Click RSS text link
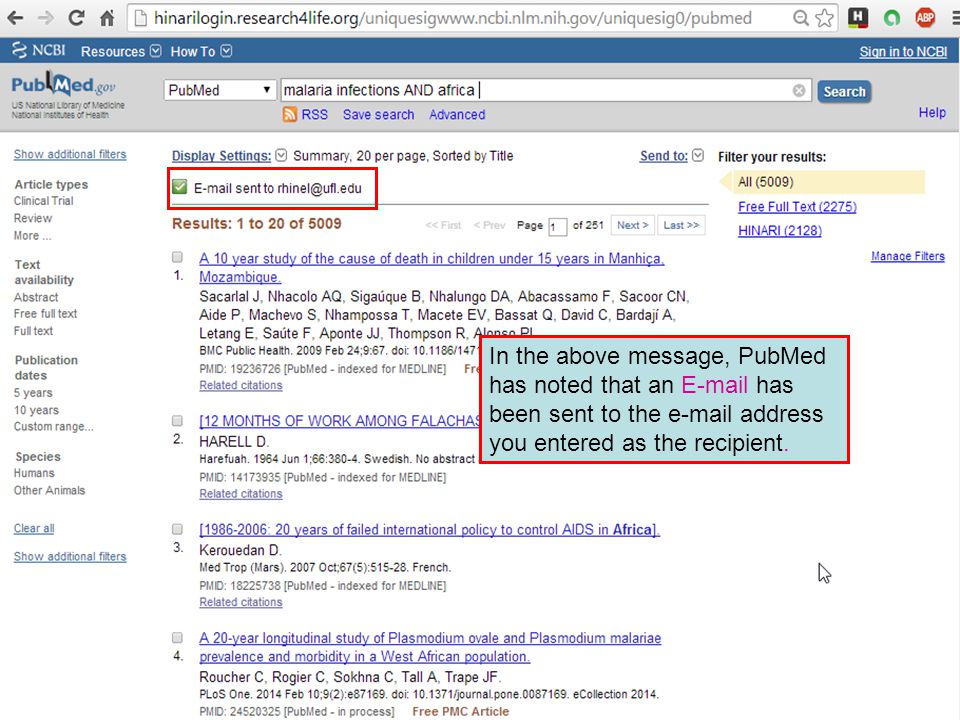 coord(314,114)
